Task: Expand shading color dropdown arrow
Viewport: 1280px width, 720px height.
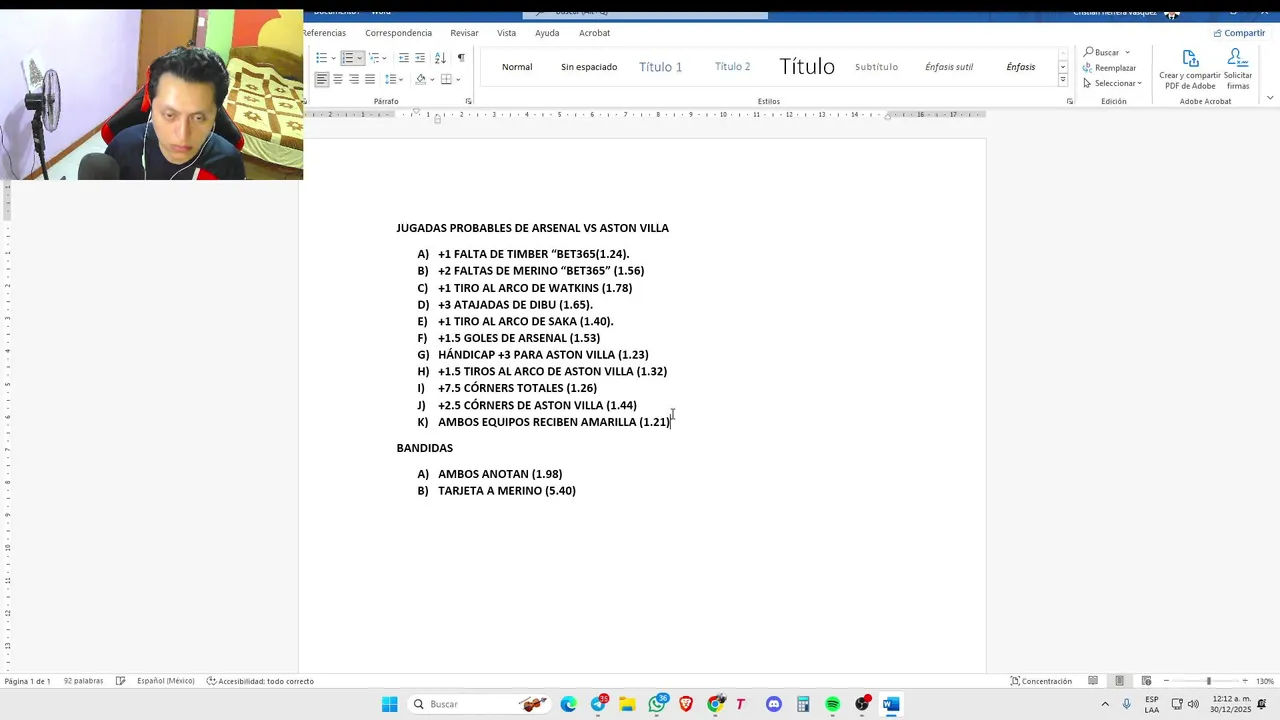Action: click(432, 79)
